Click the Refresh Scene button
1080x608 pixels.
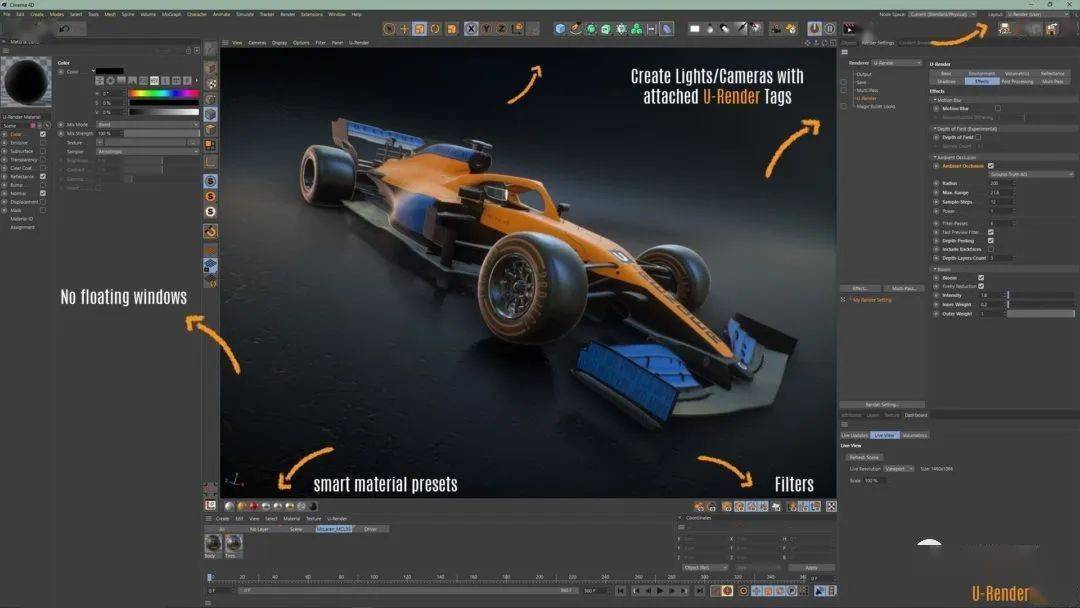click(864, 457)
